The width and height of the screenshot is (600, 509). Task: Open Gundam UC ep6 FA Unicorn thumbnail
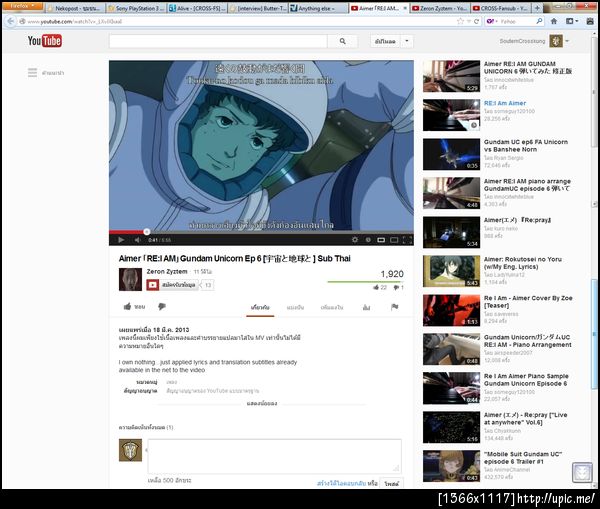451,154
